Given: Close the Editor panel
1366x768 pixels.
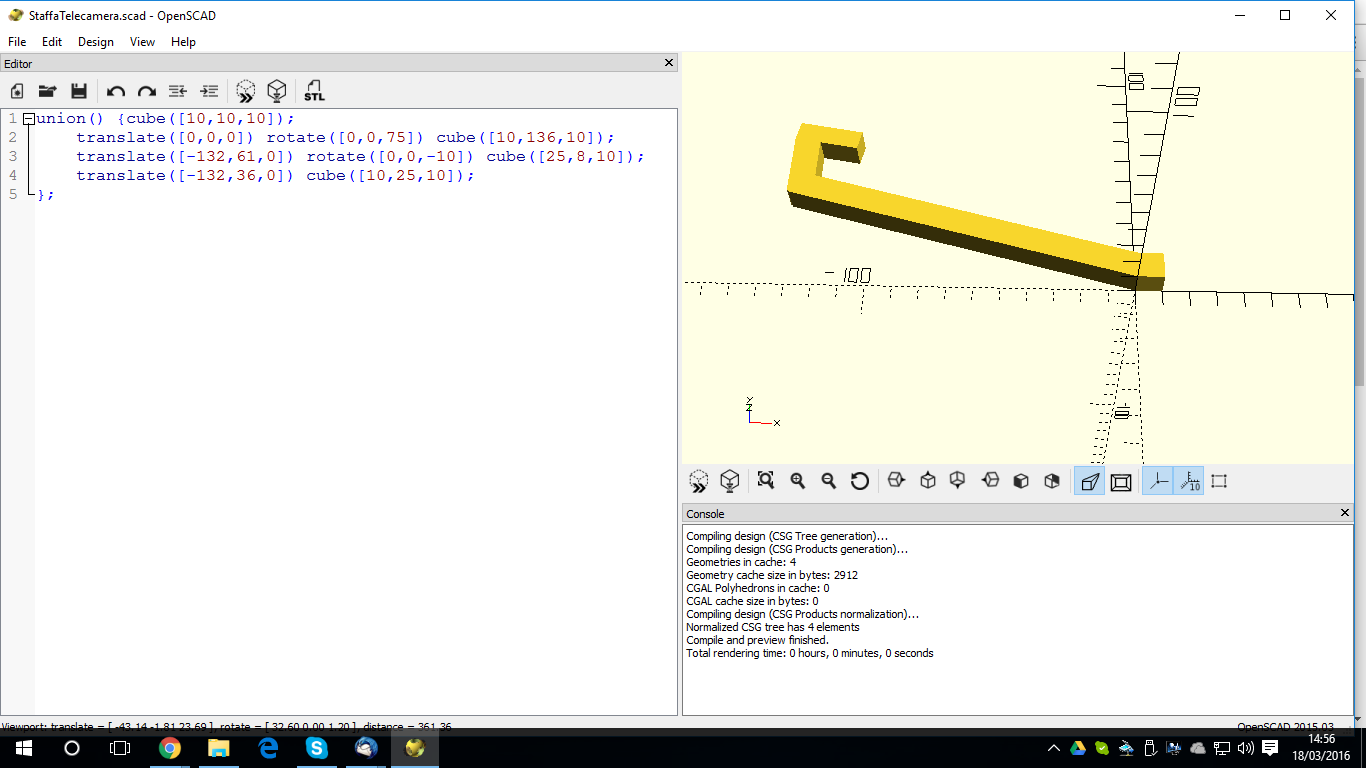Looking at the screenshot, I should click(x=669, y=63).
